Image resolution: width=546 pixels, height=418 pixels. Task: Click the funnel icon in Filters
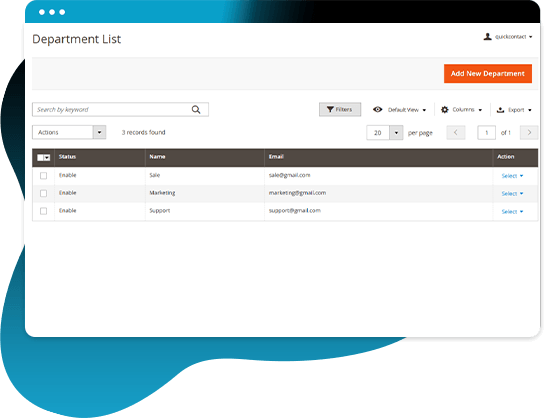330,110
